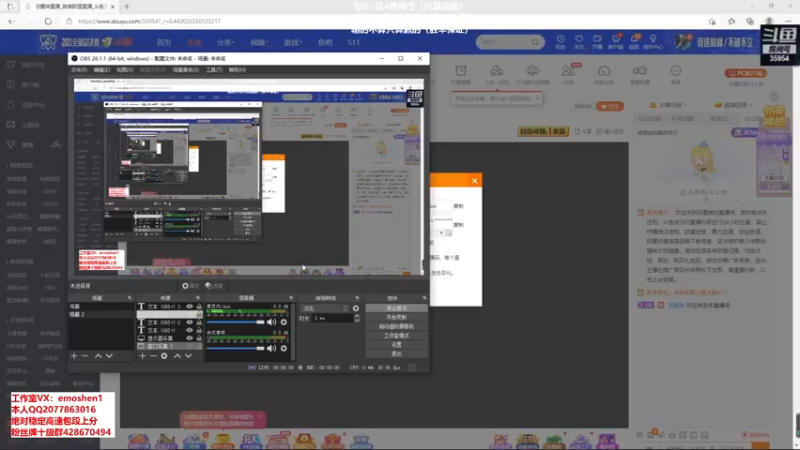
Task: Move selected scene down in Scenes list
Action: click(x=109, y=356)
